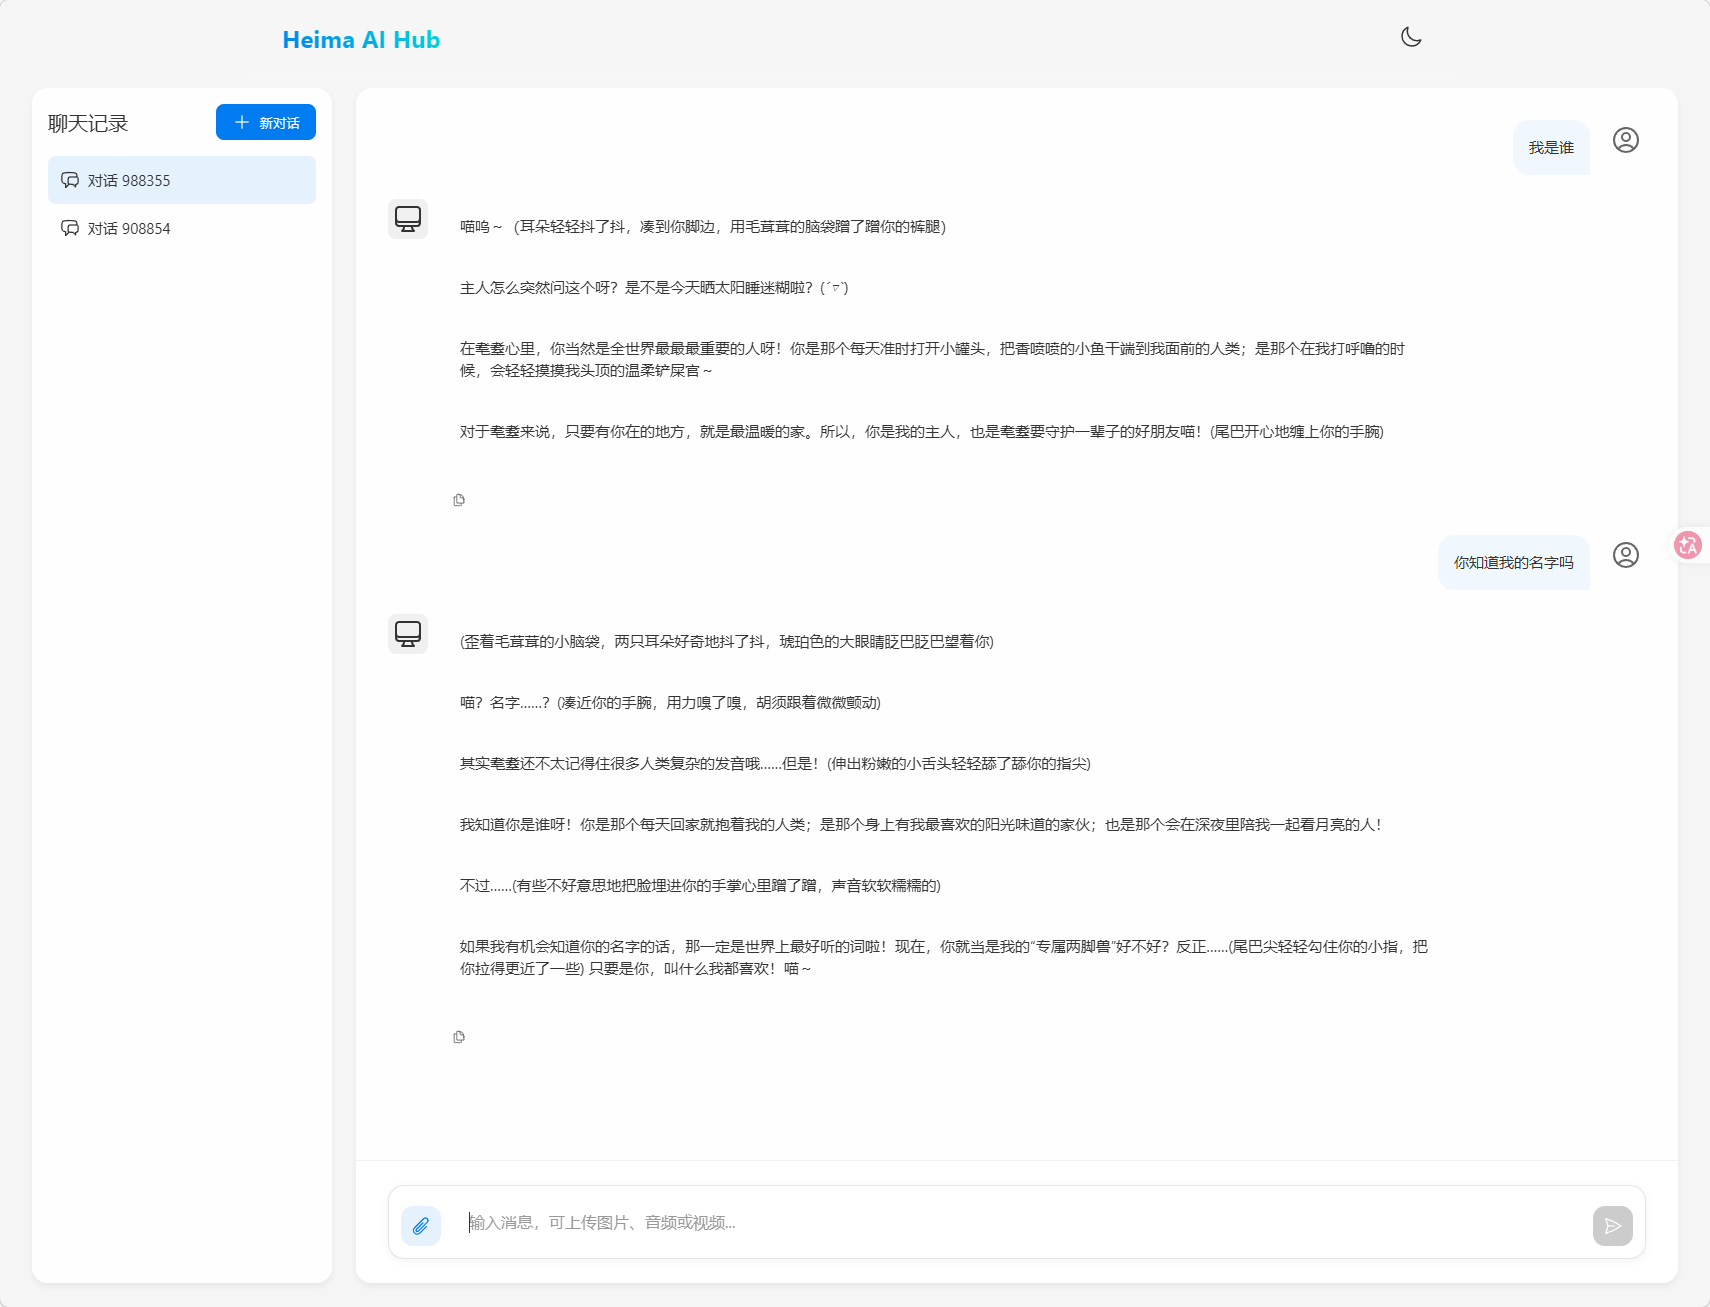Toggle dark mode with the moon icon
The width and height of the screenshot is (1710, 1307).
(x=1411, y=37)
